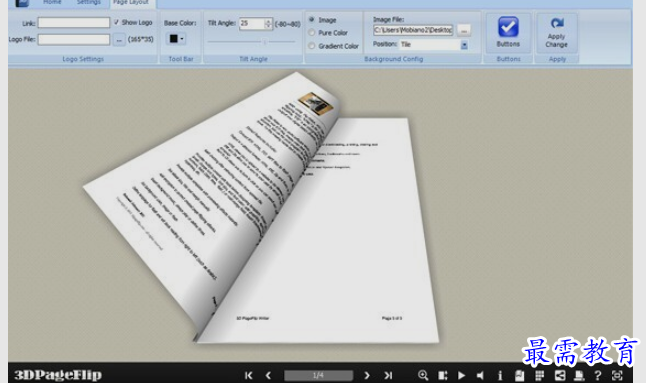
Task: Select the Image background radio button
Action: pos(312,20)
